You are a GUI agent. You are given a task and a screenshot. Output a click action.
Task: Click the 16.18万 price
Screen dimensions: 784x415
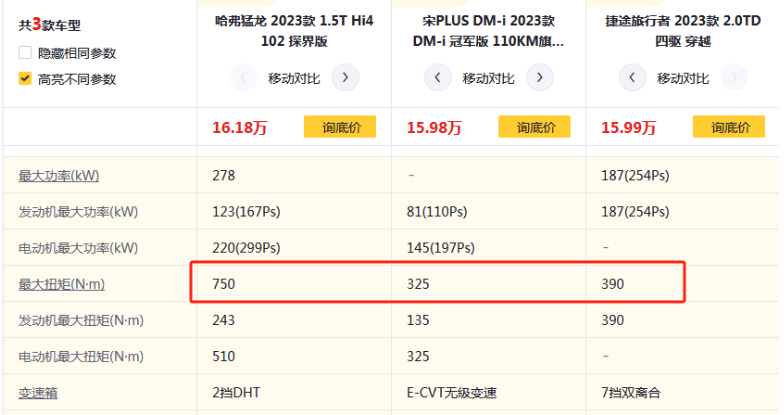(240, 128)
